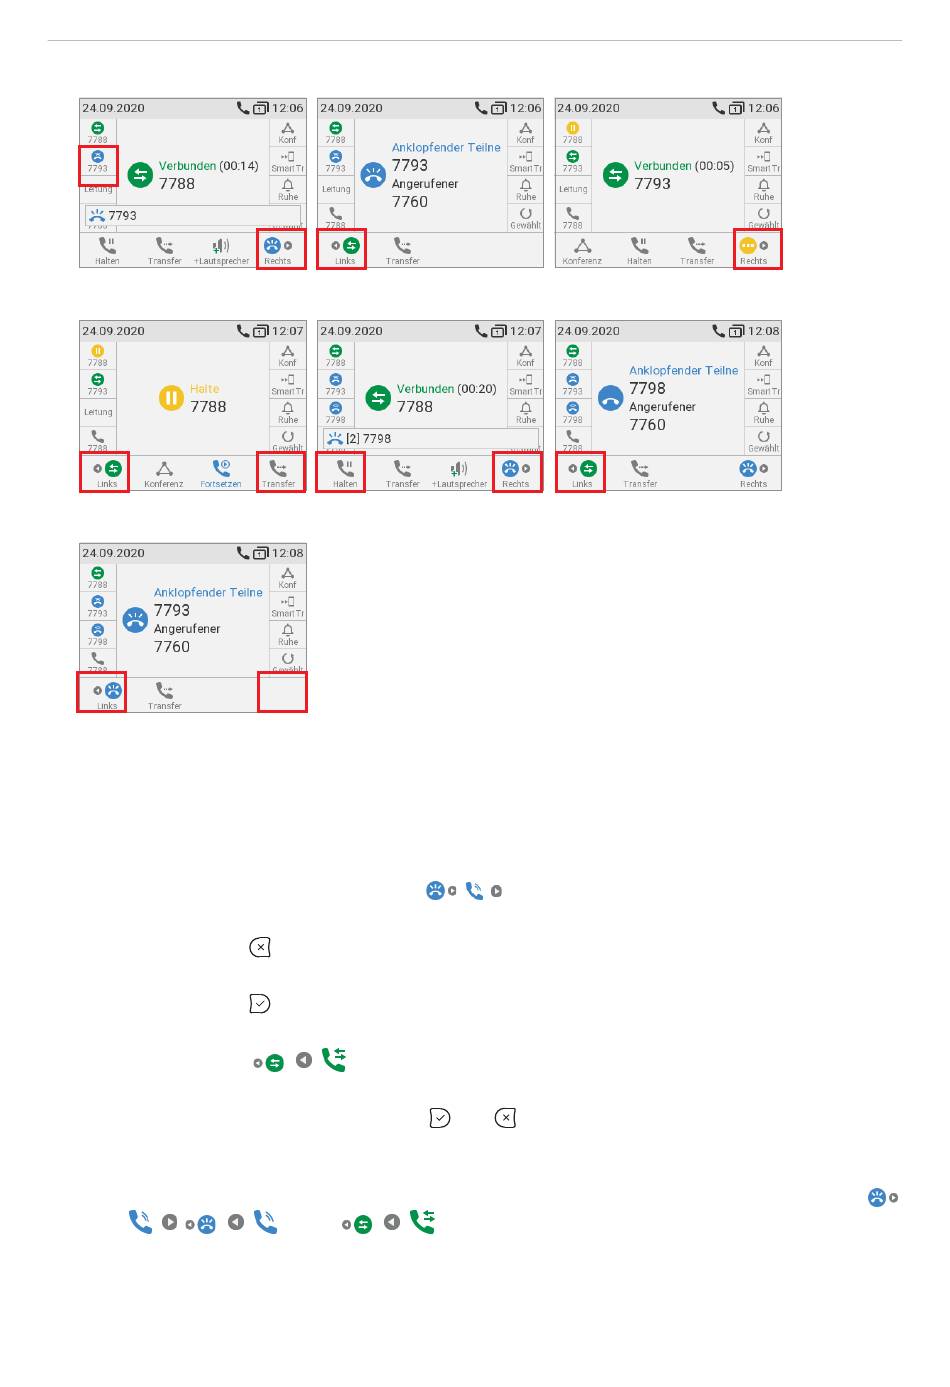This screenshot has width=950, height=1387.
Task: Tap Gewählt key on Anklopfender 7798 screen
Action: coord(763,440)
